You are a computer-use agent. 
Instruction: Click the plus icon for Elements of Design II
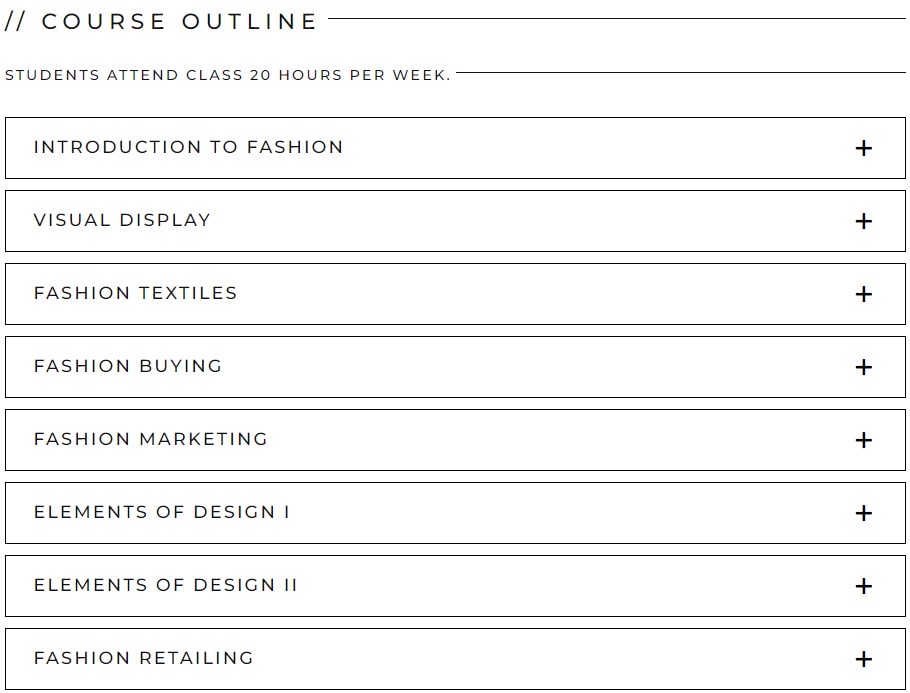(864, 586)
